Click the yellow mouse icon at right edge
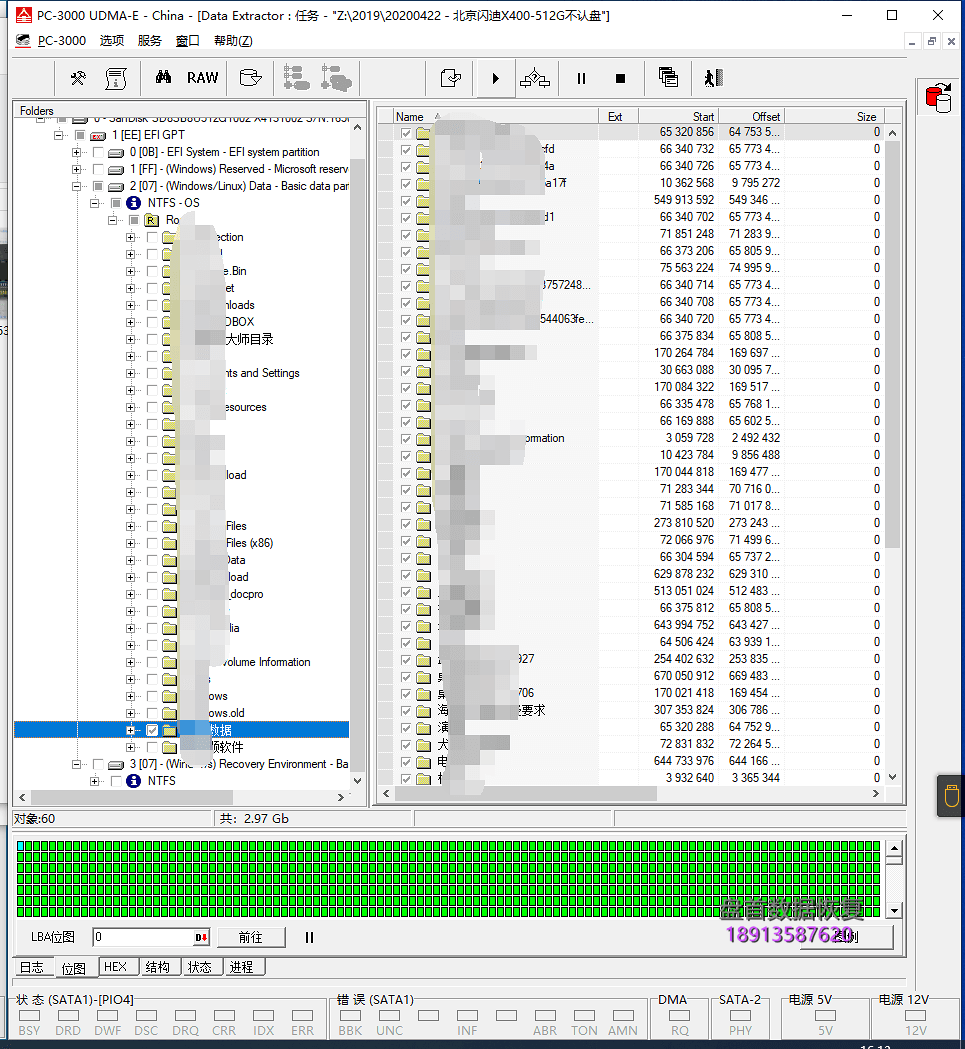965x1049 pixels. [x=951, y=795]
